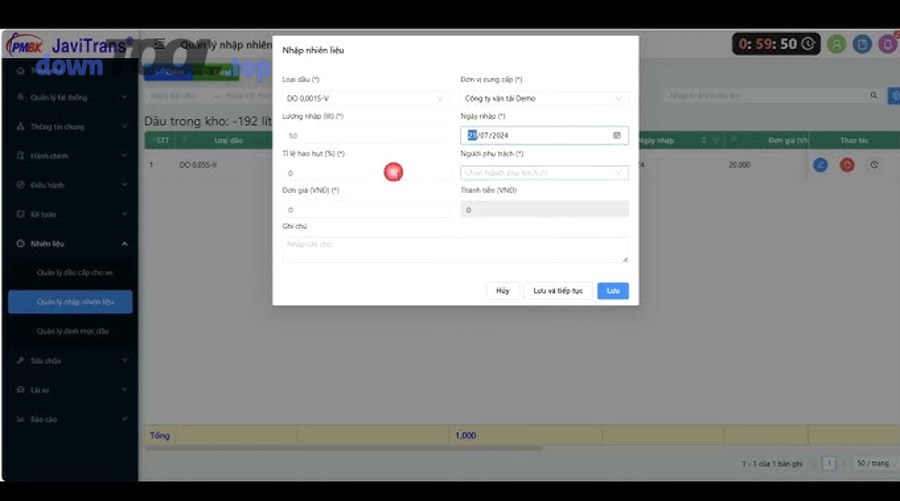Click the calendar icon in Ngày nhập field

click(x=617, y=135)
